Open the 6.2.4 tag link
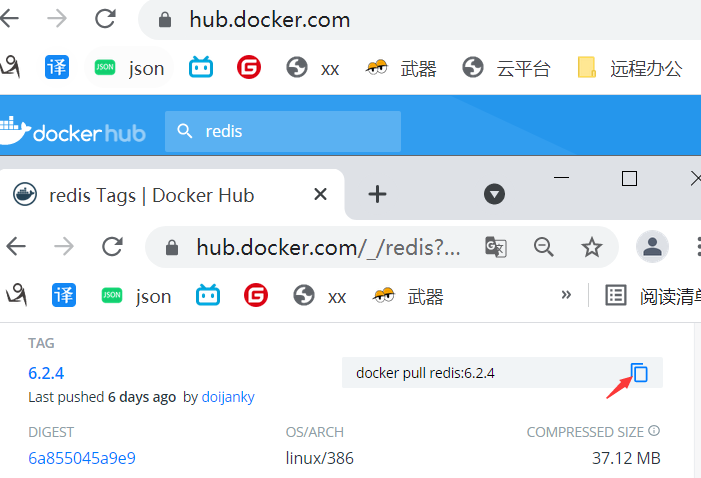Screen dimensions: 701x478 click(46, 373)
